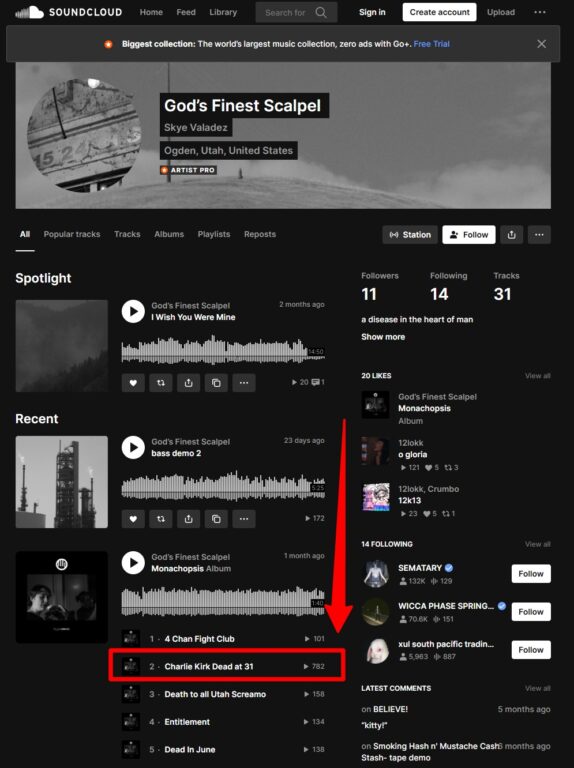The image size is (574, 768).
Task: Click the Create account button
Action: tap(439, 12)
